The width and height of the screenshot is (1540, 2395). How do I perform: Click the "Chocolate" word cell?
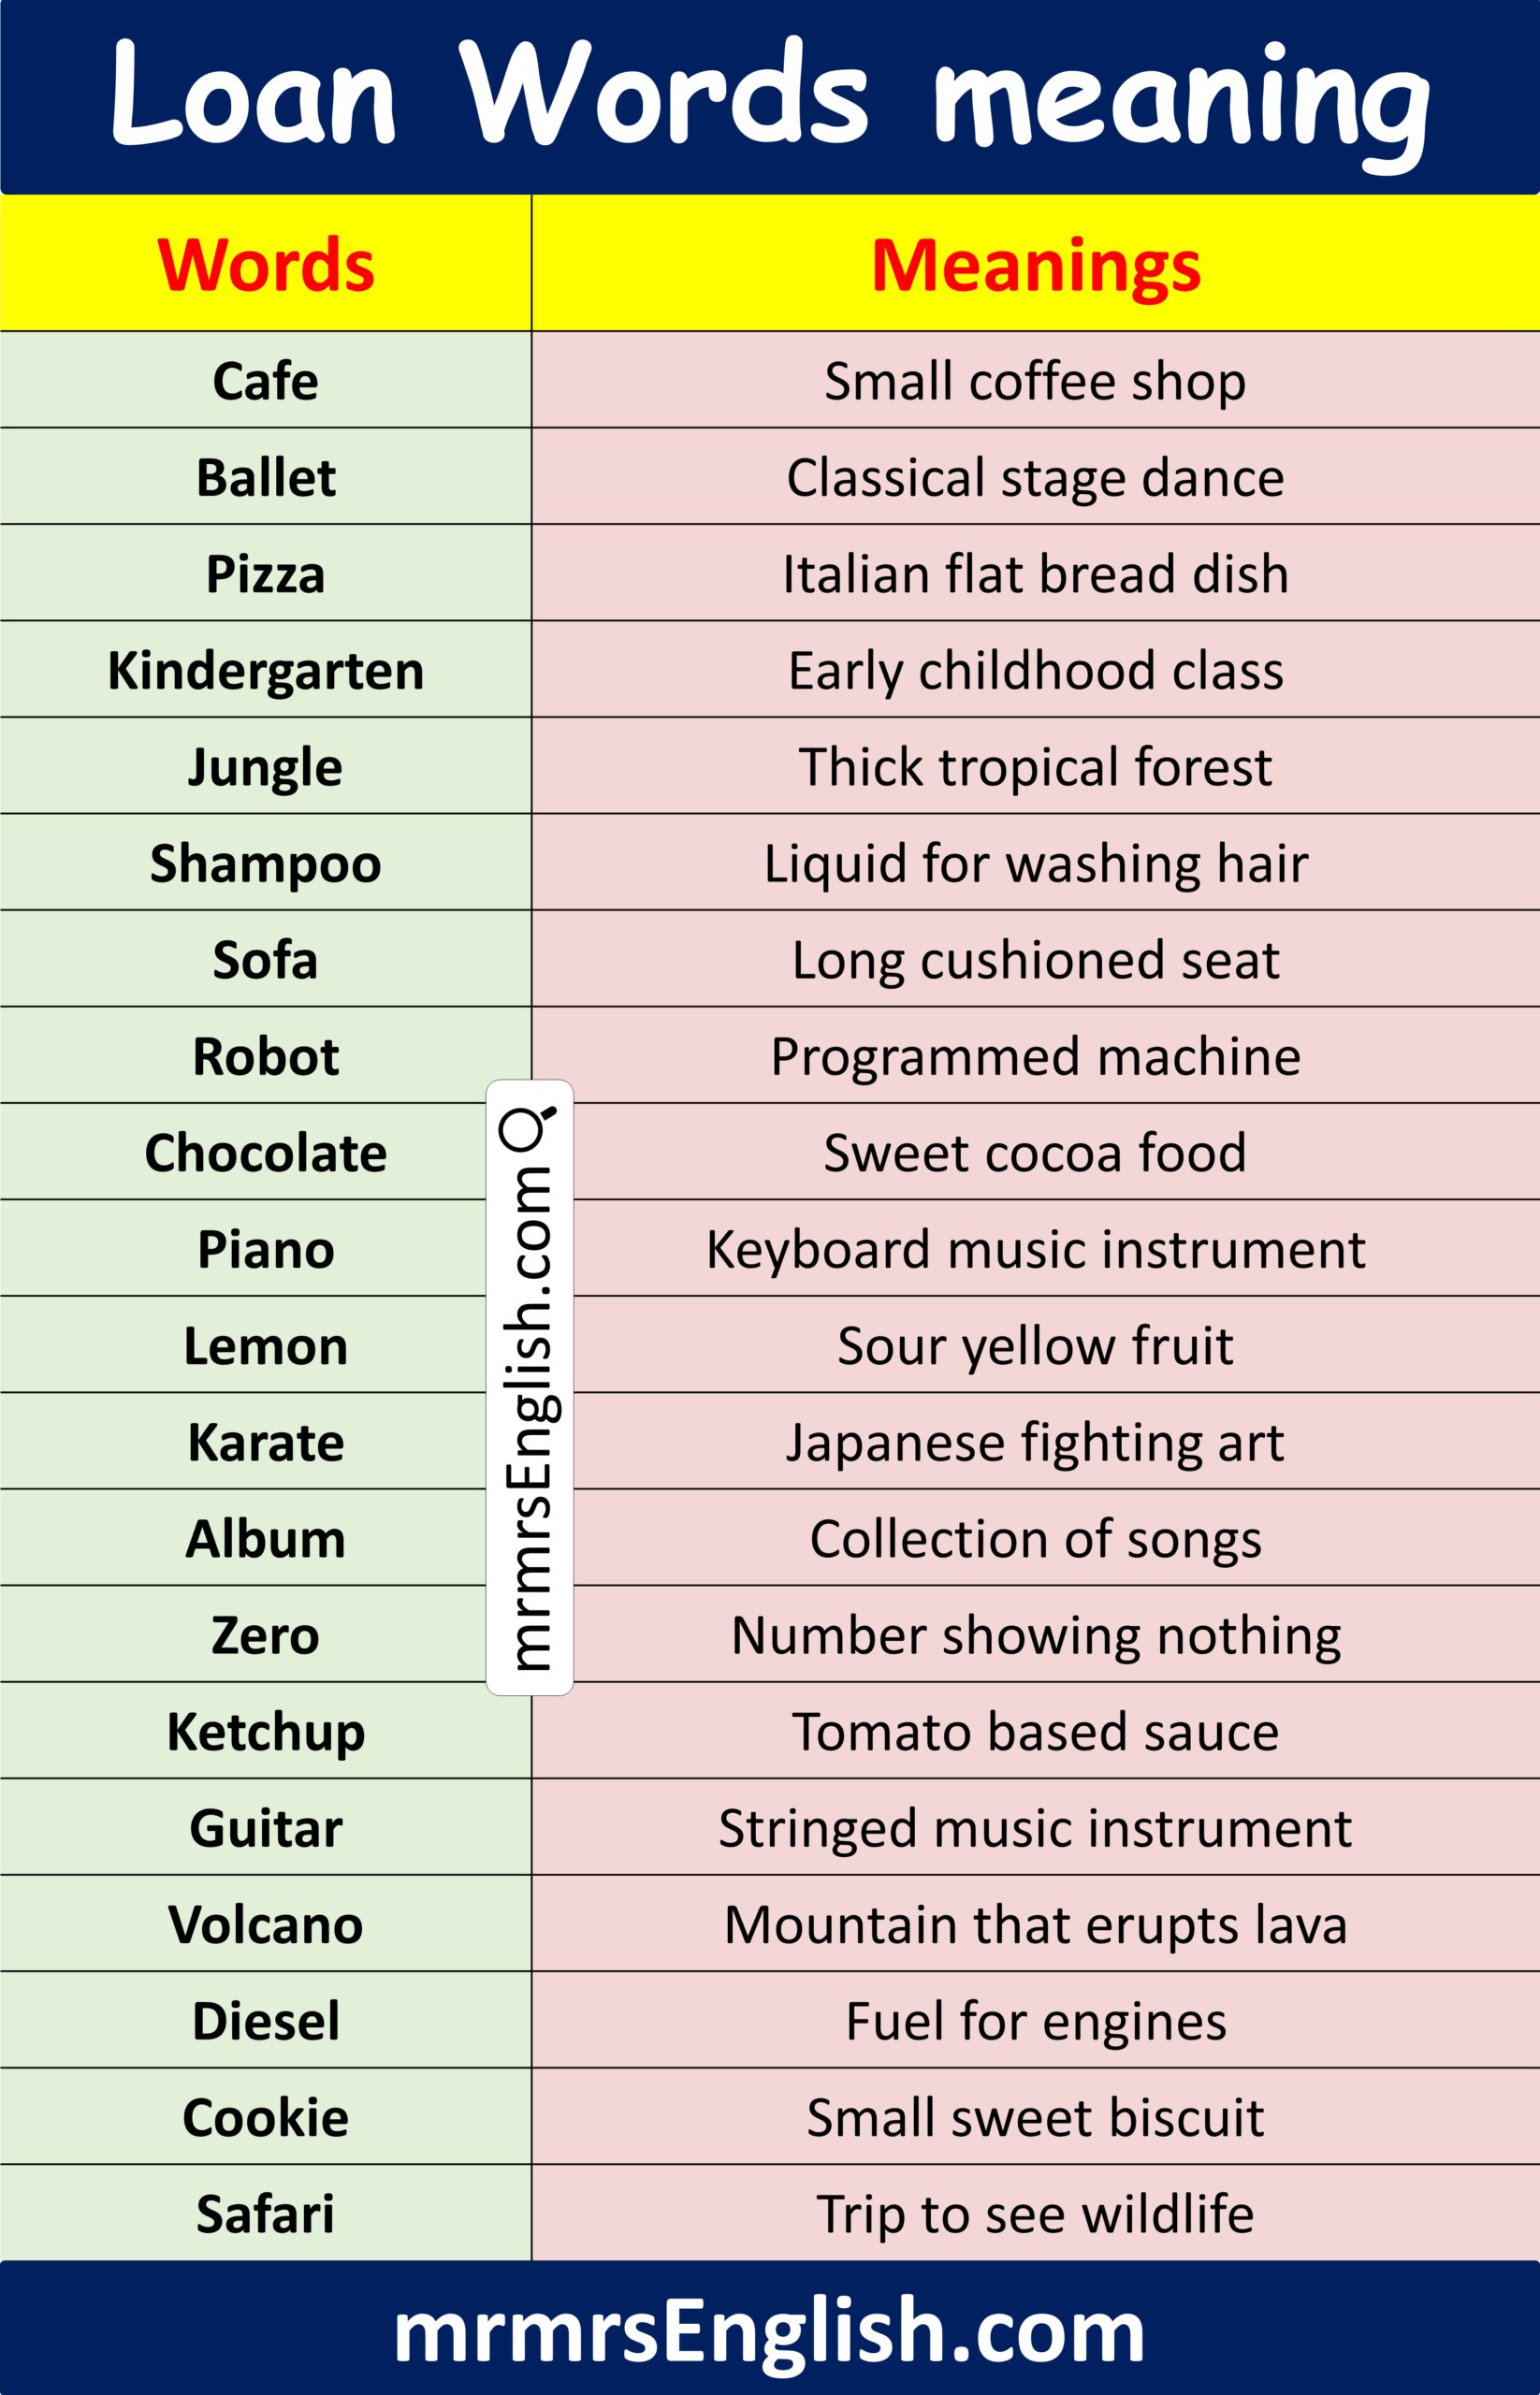(266, 1153)
